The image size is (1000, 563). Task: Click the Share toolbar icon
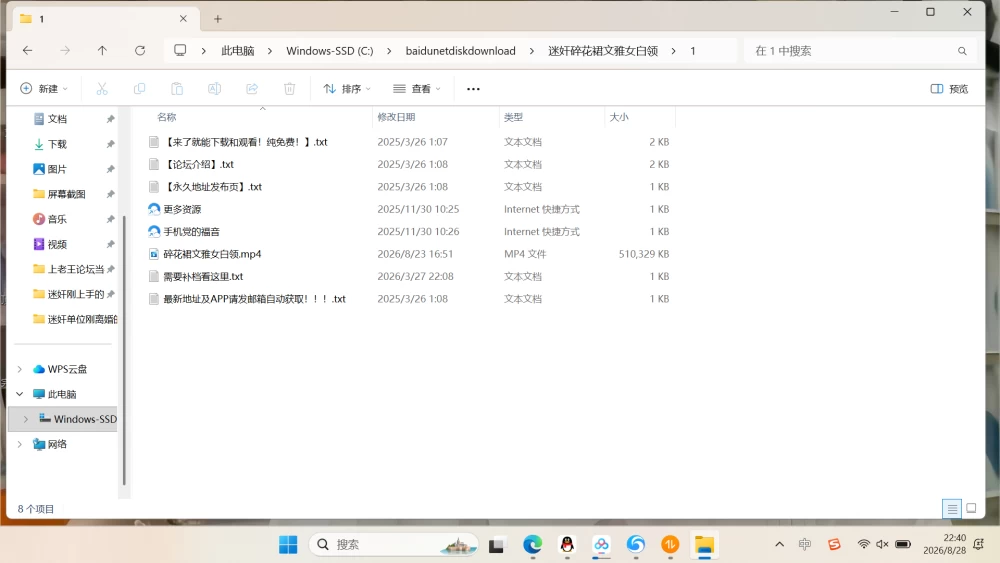coord(252,89)
